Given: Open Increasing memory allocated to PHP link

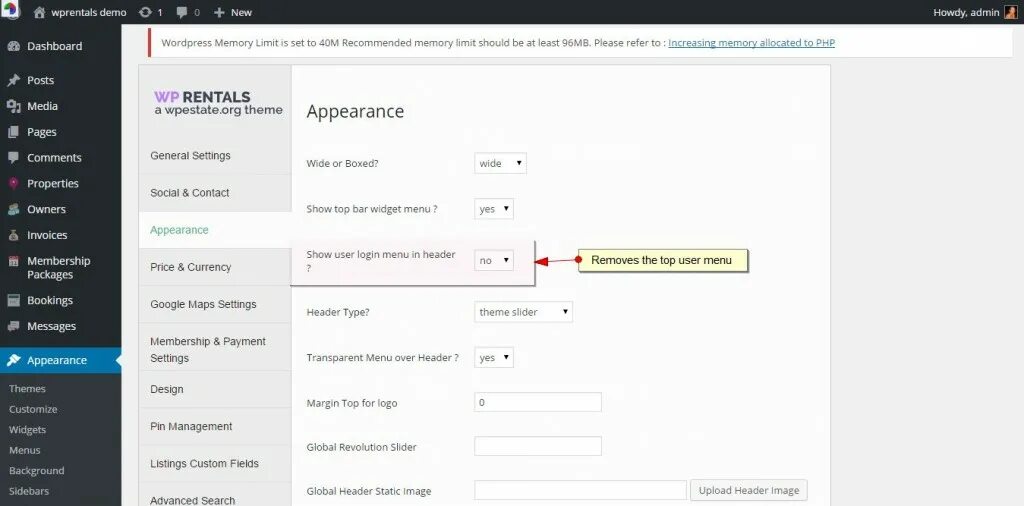Looking at the screenshot, I should pos(751,43).
